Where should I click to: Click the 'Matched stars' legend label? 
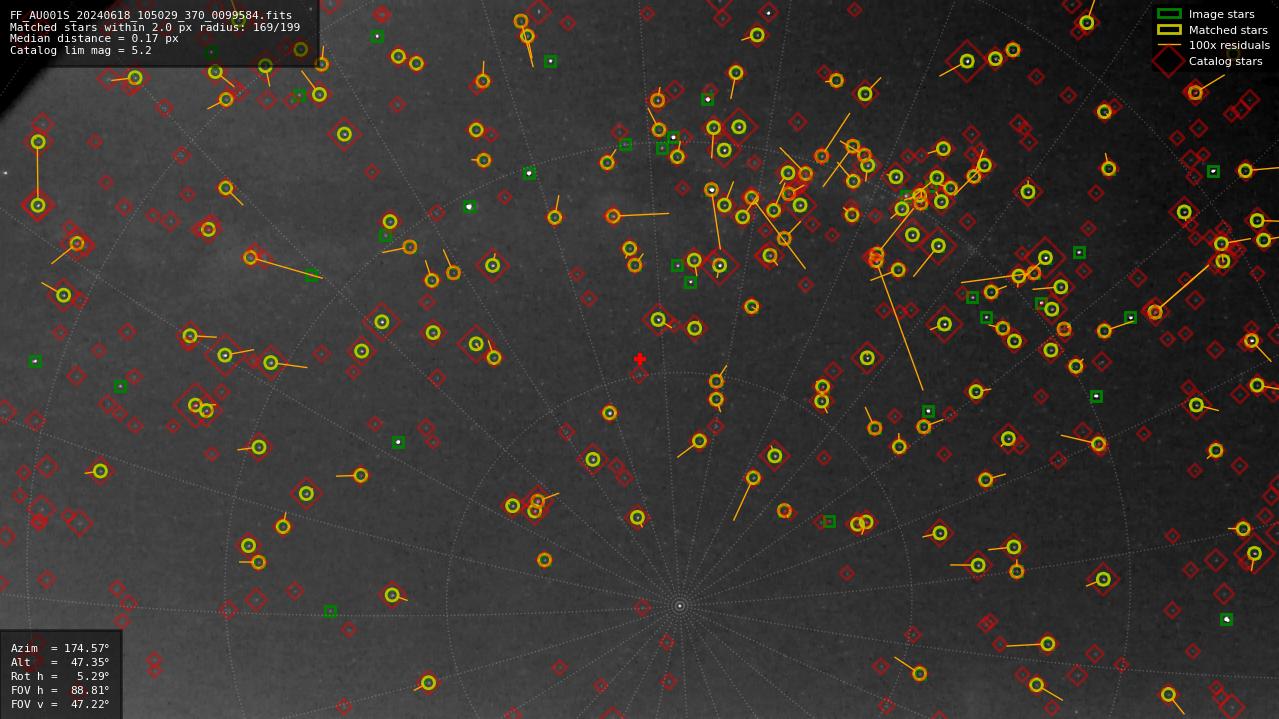tap(1228, 30)
